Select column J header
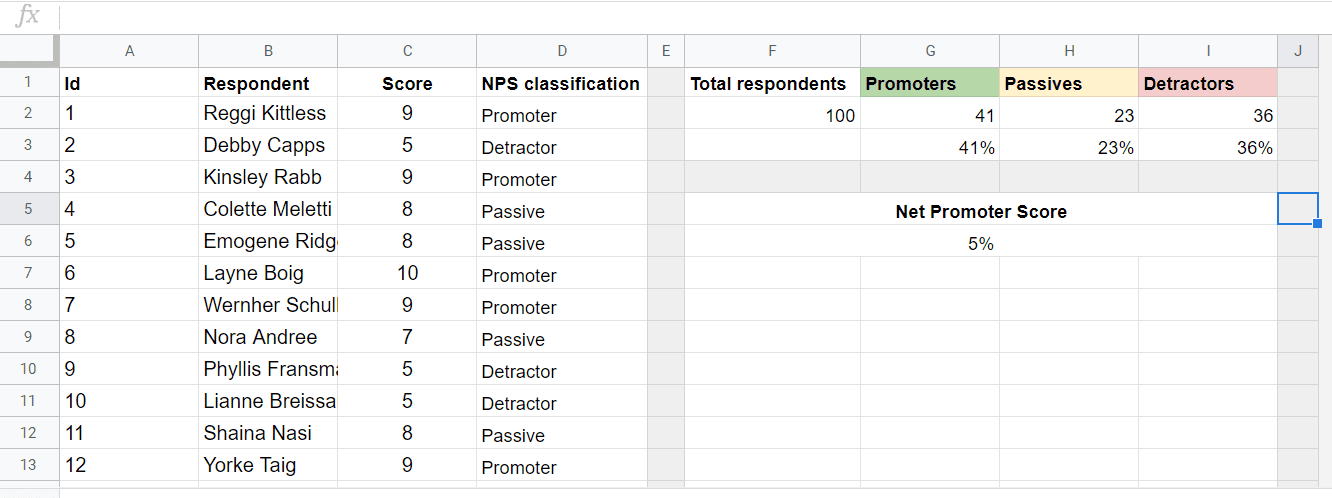The height and width of the screenshot is (498, 1332). [x=1298, y=51]
